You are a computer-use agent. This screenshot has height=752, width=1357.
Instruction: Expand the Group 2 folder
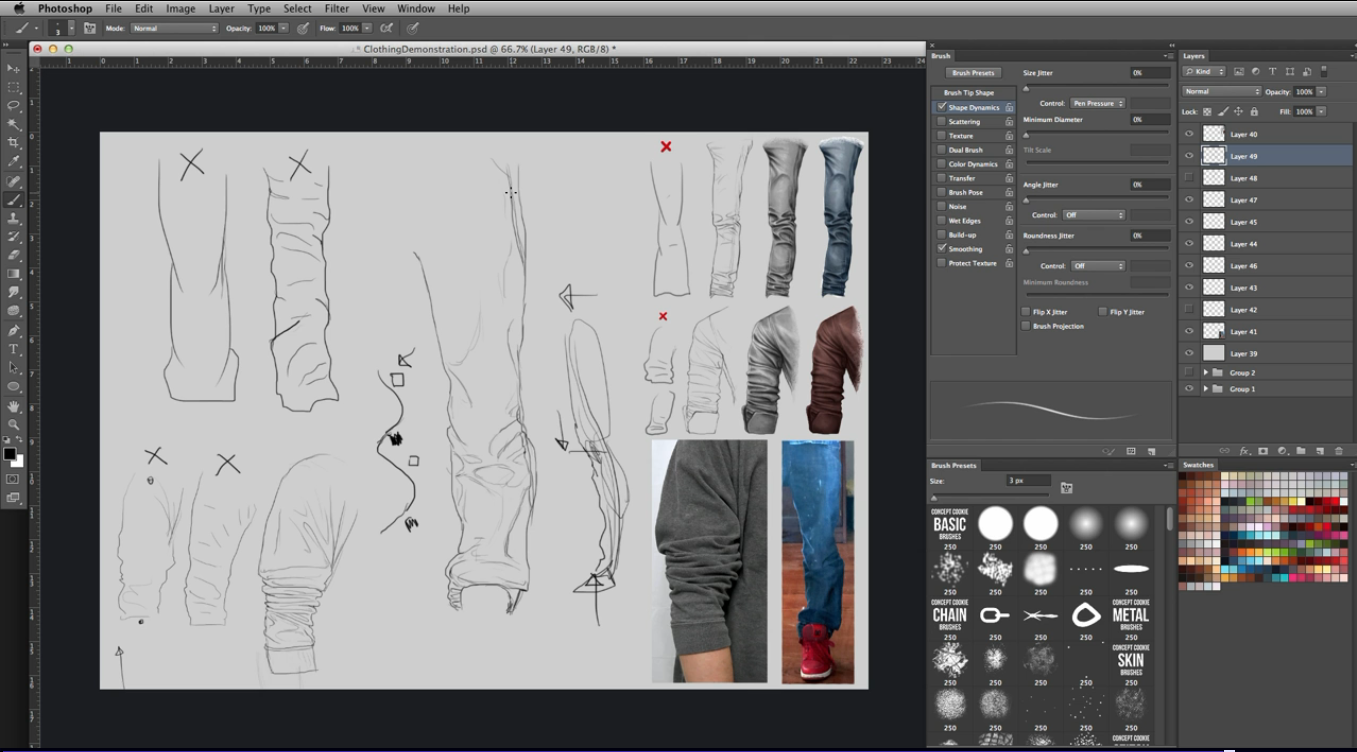1205,373
